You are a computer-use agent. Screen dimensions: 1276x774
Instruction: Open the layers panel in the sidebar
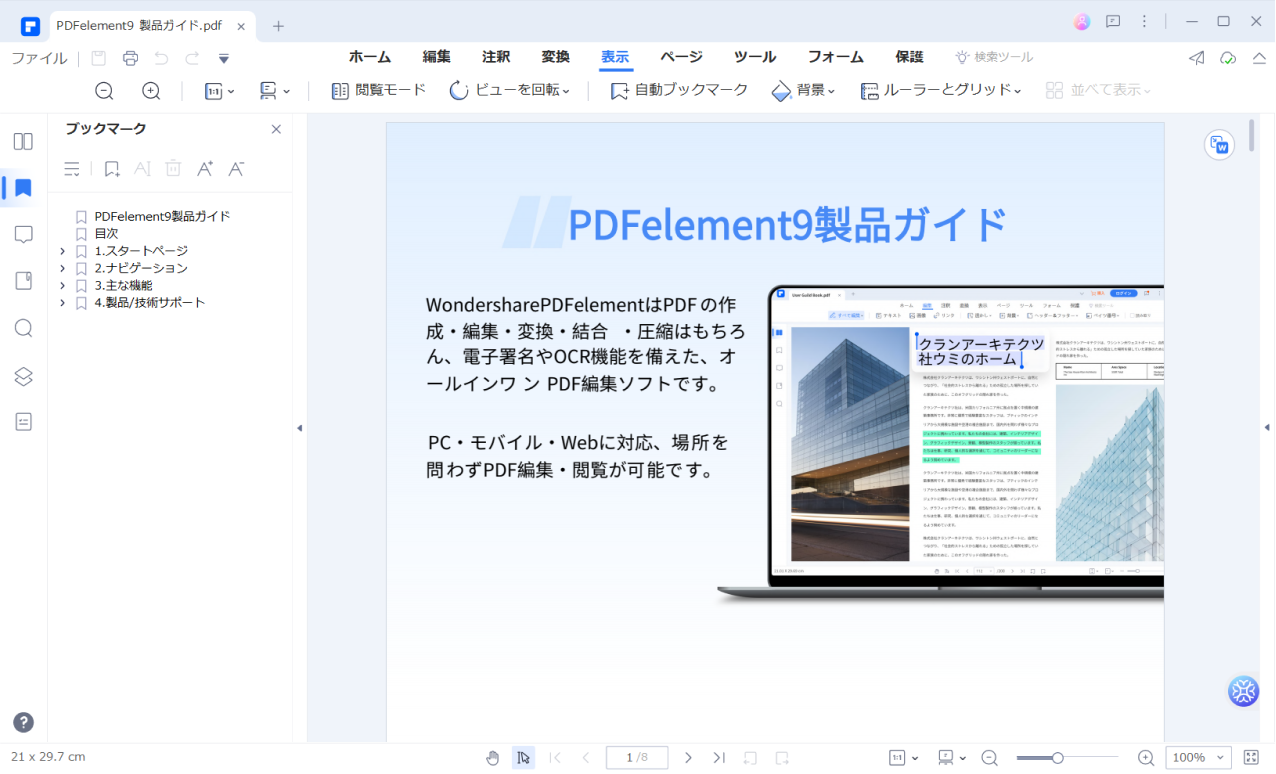point(23,376)
